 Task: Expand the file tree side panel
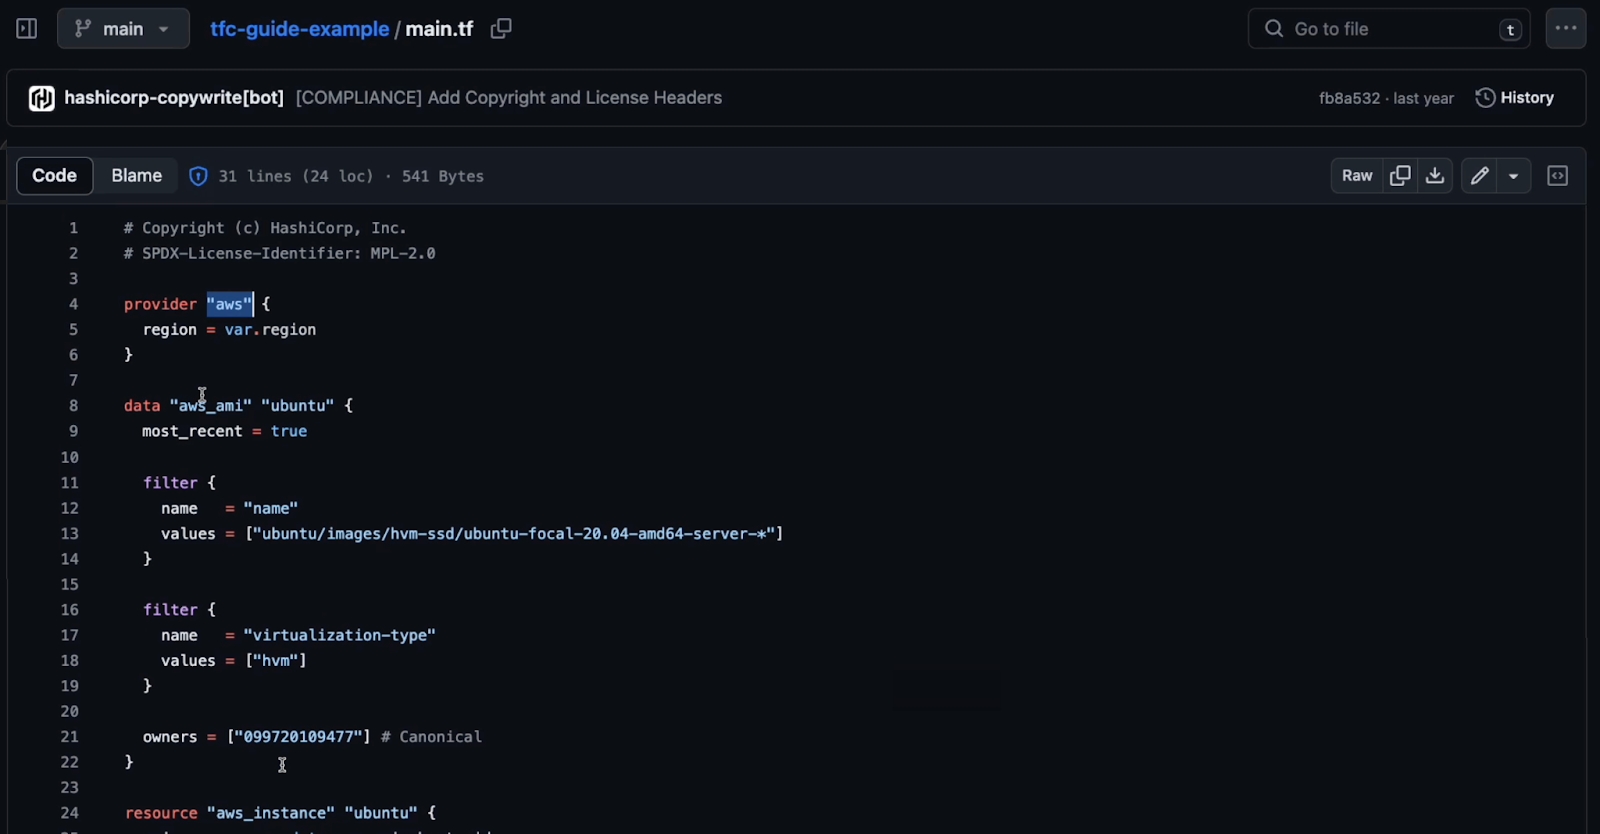coord(27,29)
